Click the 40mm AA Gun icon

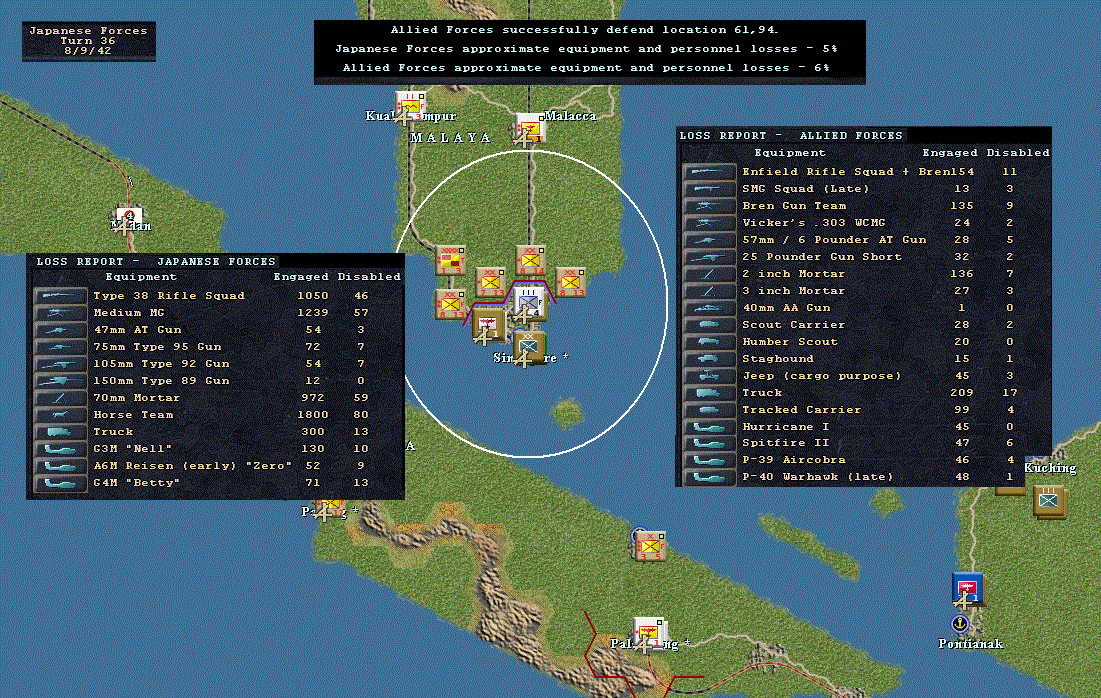(709, 308)
